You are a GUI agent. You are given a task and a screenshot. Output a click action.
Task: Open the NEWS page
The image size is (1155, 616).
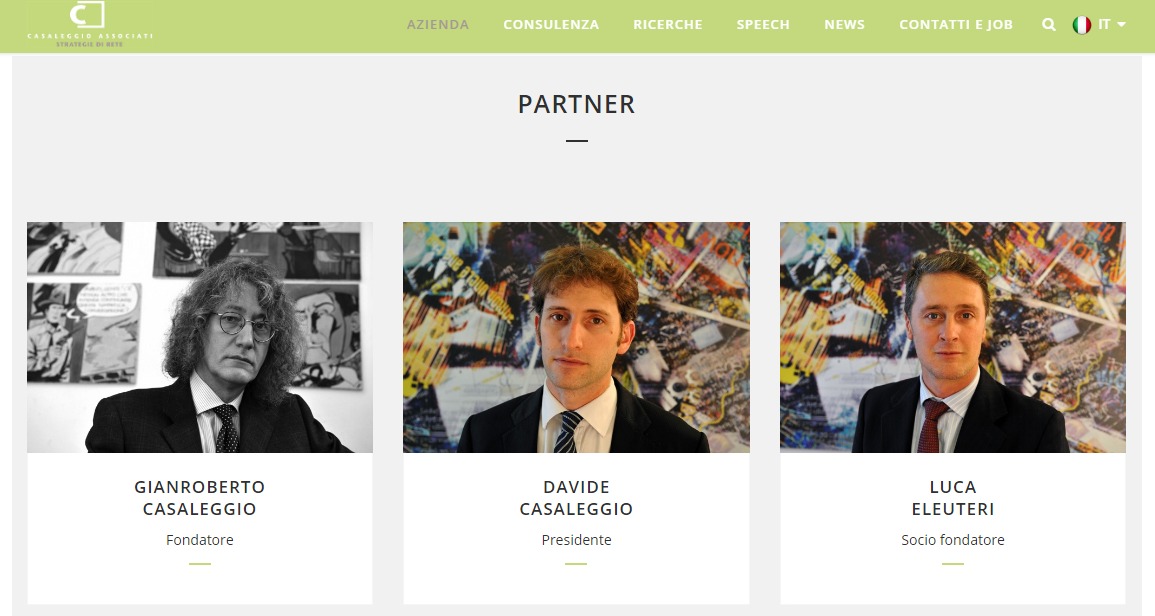[844, 24]
